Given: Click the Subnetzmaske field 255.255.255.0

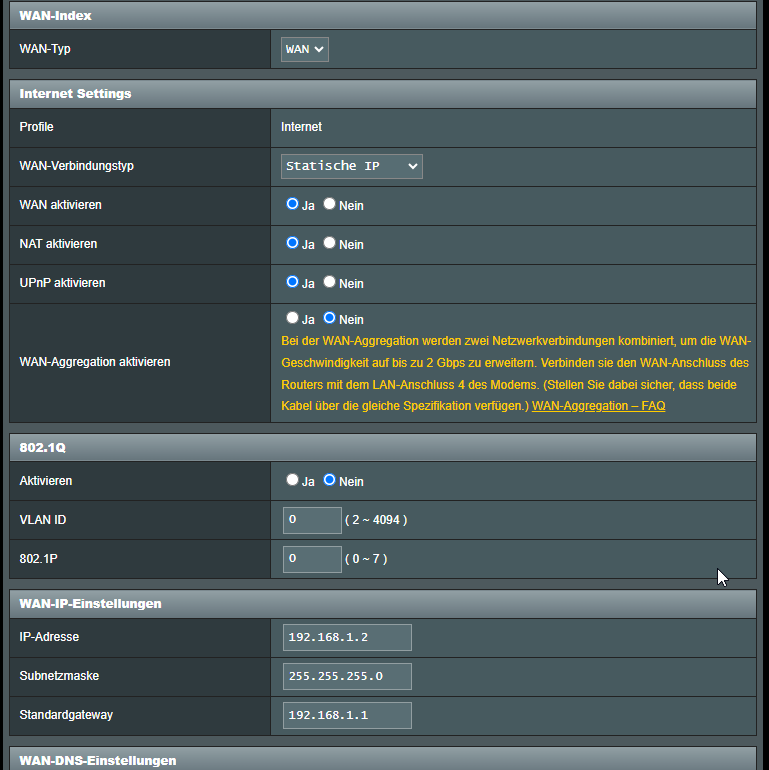Looking at the screenshot, I should pyautogui.click(x=347, y=676).
